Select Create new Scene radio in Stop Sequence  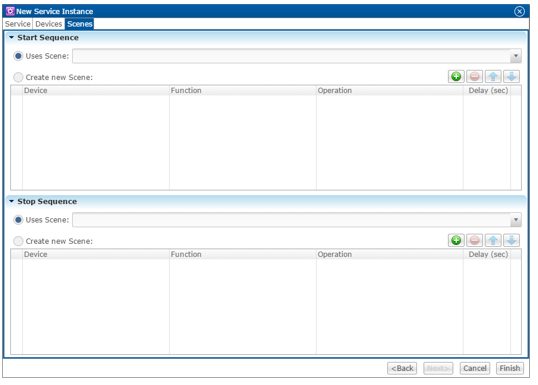(18, 241)
